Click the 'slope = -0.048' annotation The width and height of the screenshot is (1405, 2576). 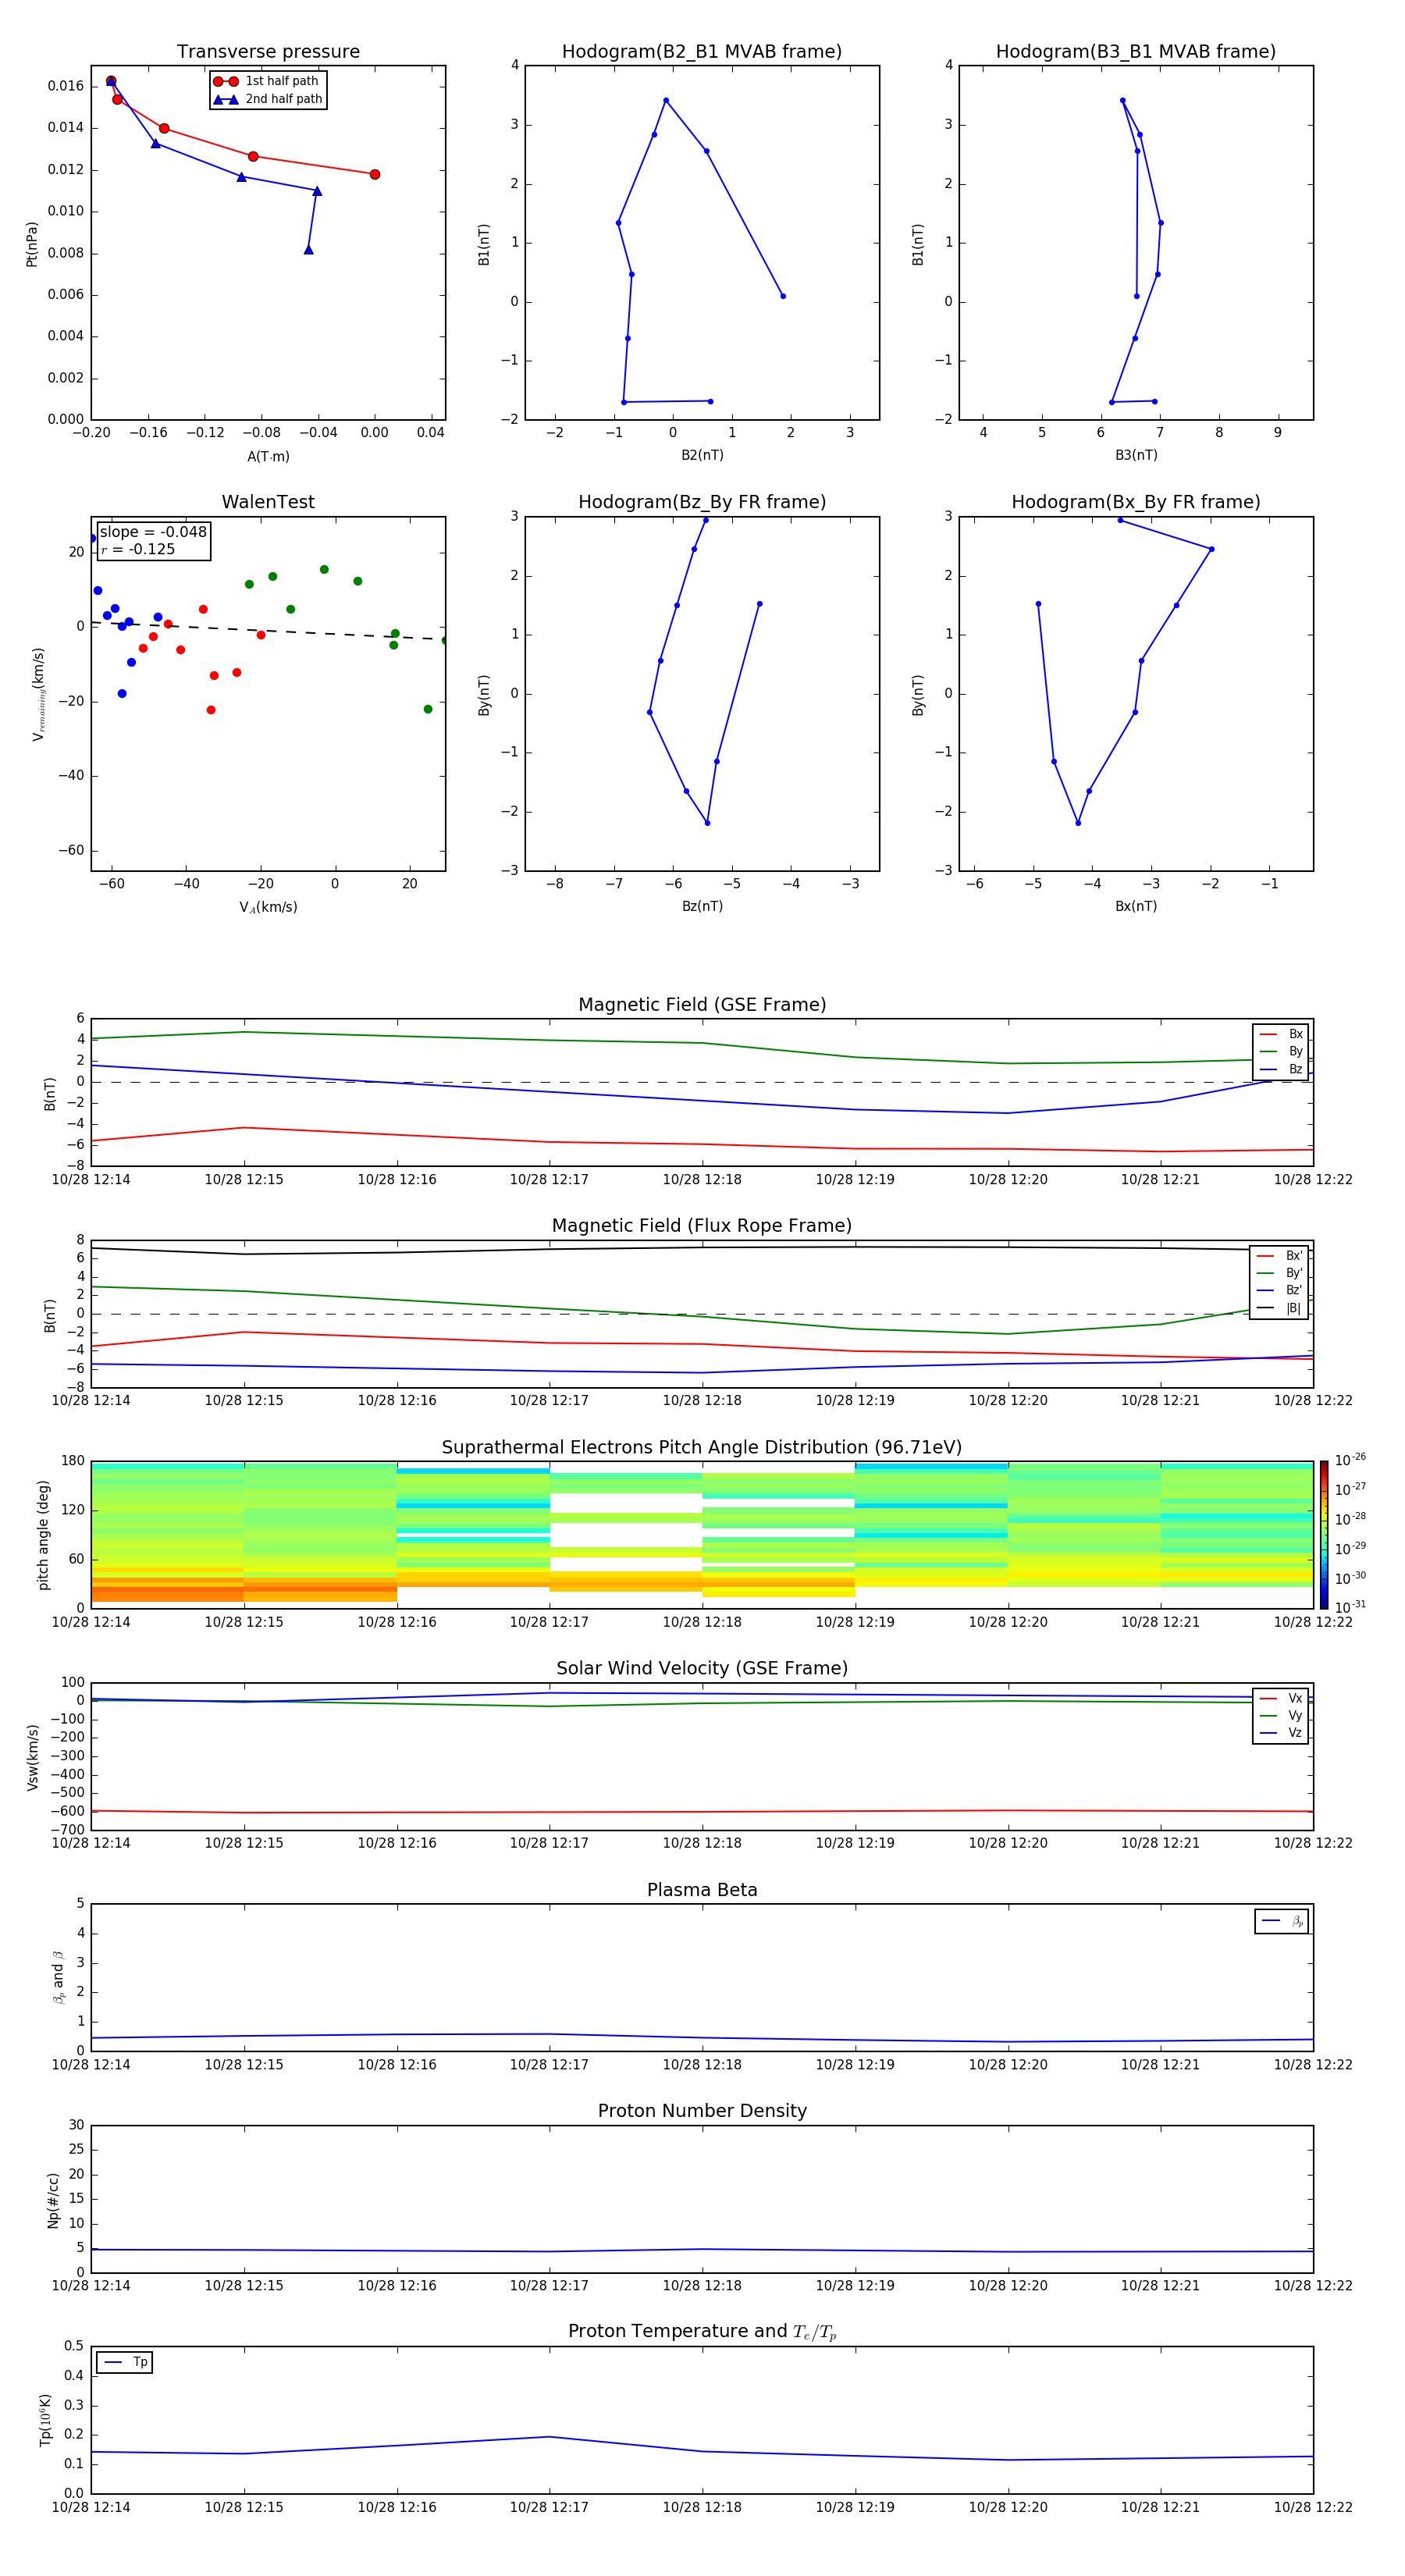point(153,532)
